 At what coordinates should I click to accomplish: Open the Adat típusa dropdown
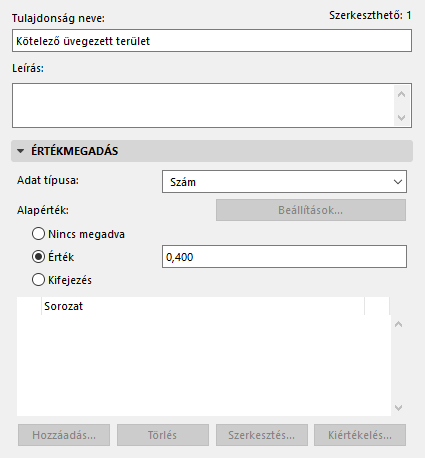284,182
